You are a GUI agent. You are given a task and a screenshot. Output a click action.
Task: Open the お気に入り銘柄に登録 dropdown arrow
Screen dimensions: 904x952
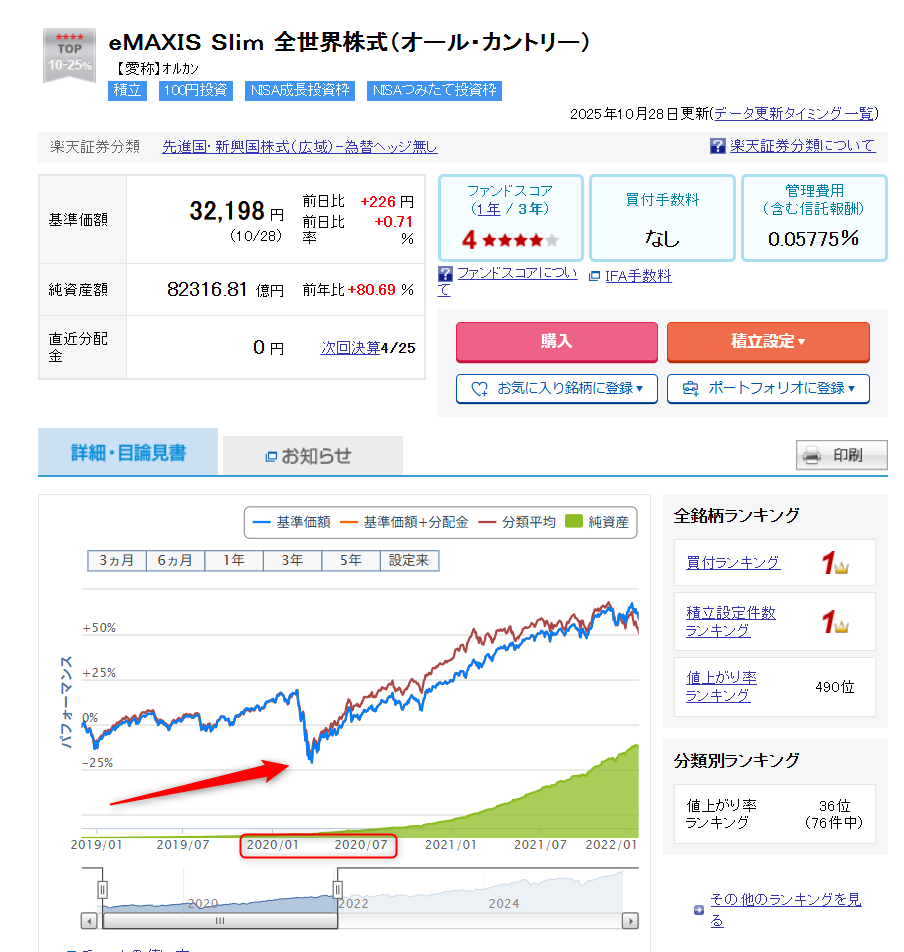[x=639, y=389]
